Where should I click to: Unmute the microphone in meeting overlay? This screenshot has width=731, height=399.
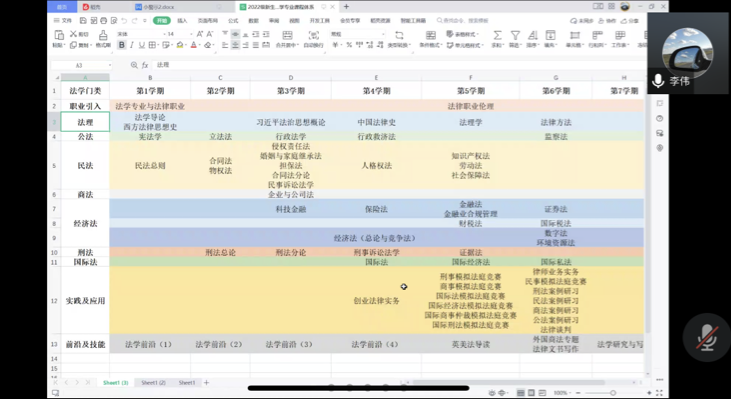click(707, 337)
